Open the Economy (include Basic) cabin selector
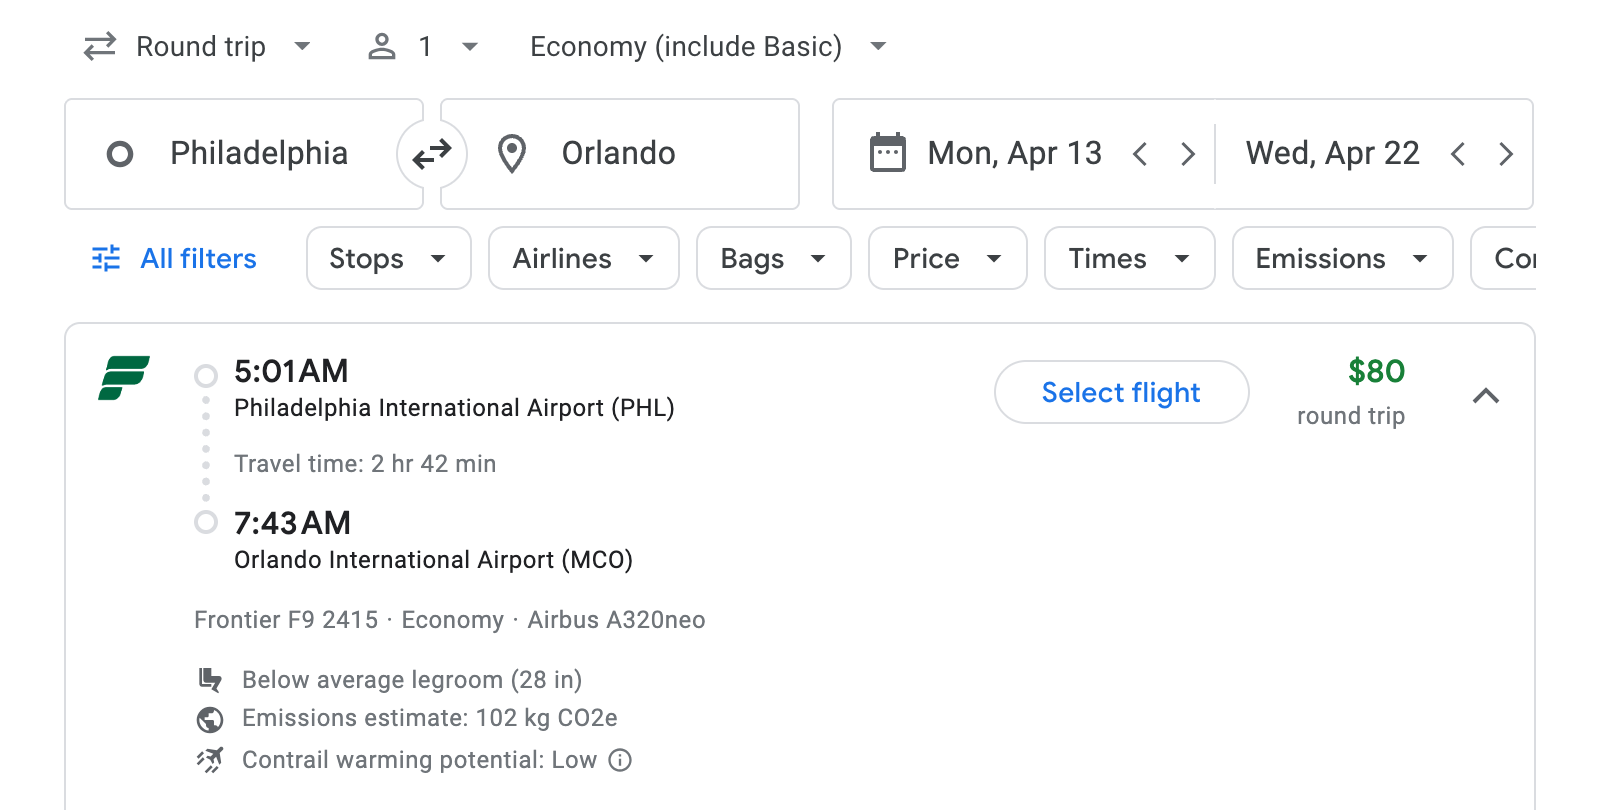 [x=705, y=46]
